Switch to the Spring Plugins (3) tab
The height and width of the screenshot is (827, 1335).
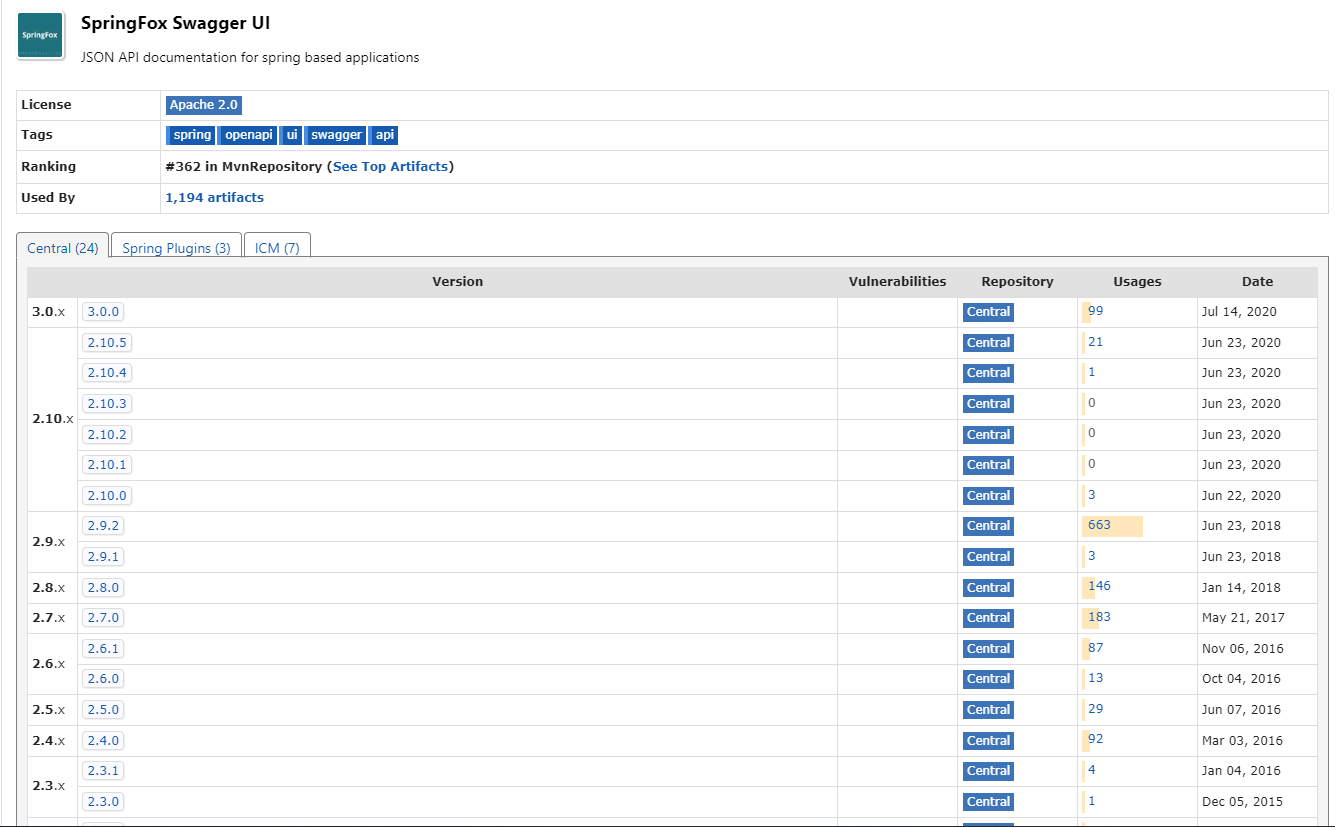176,248
